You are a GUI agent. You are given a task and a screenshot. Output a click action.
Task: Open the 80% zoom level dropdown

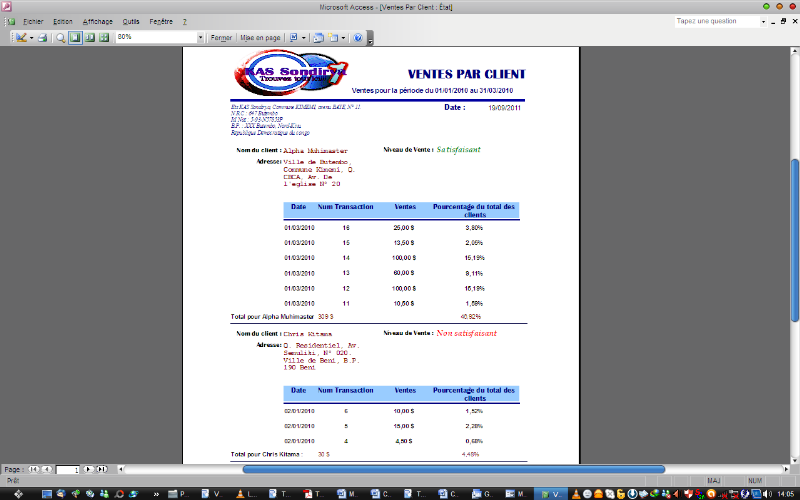click(x=201, y=37)
